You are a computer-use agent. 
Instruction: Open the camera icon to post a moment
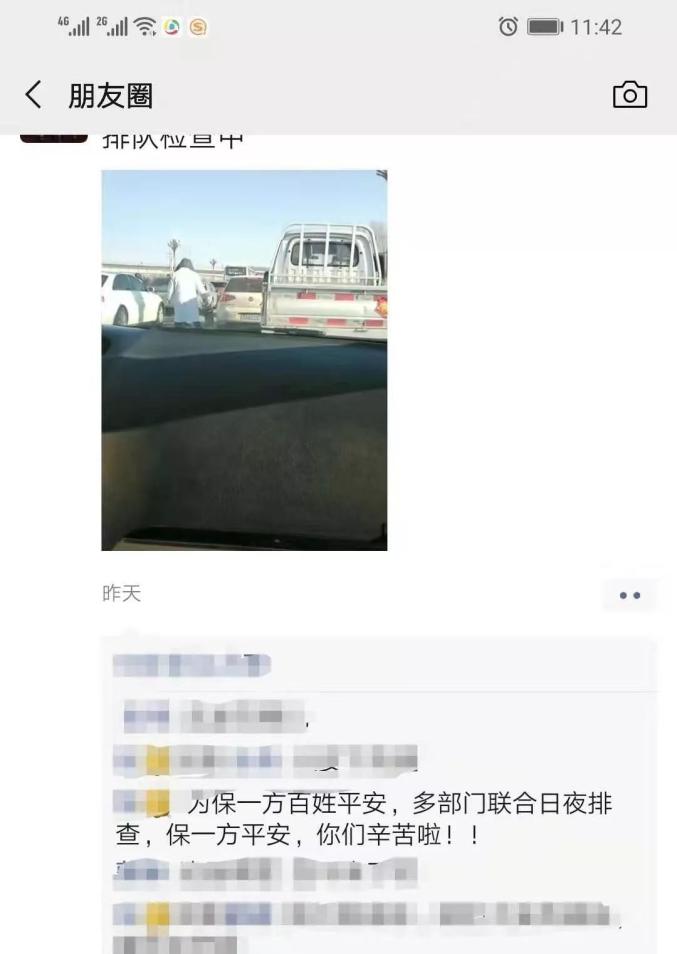[x=630, y=95]
